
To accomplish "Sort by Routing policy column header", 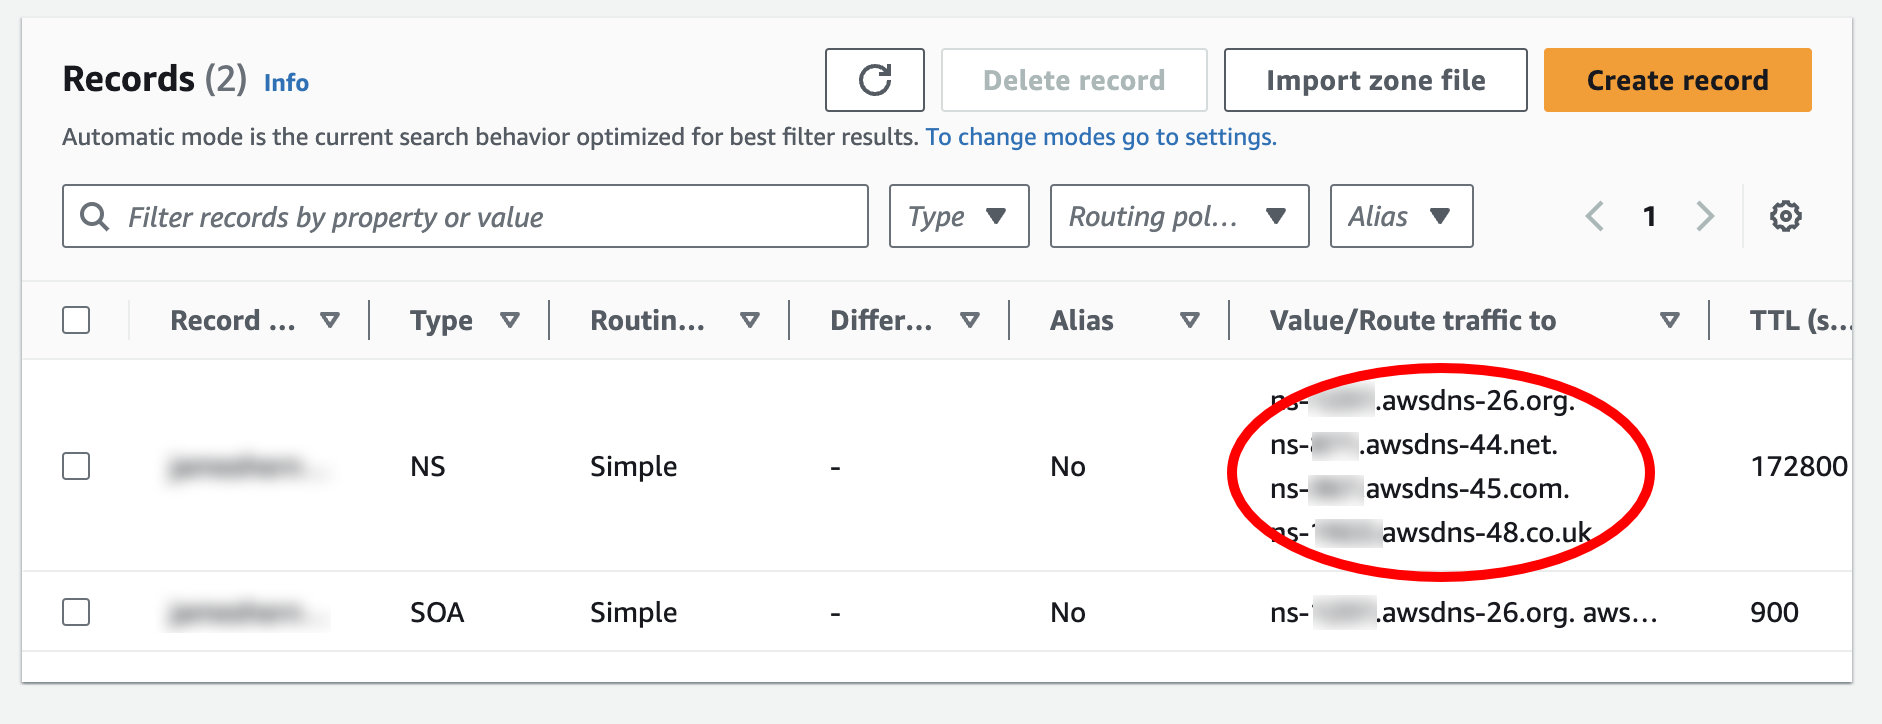I will coord(647,320).
